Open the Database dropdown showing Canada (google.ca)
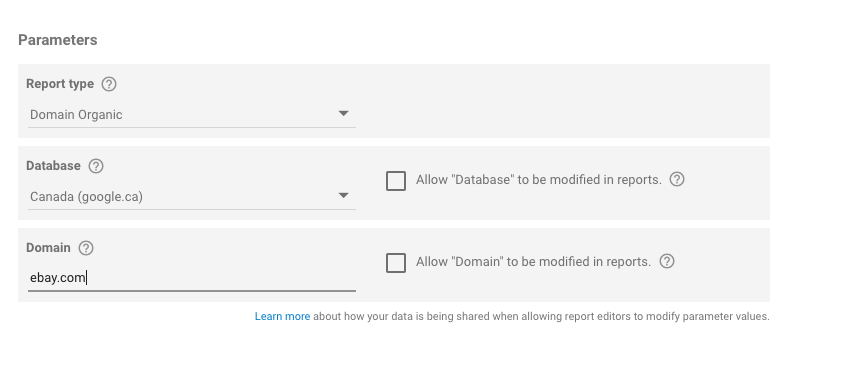The image size is (843, 382). click(191, 197)
